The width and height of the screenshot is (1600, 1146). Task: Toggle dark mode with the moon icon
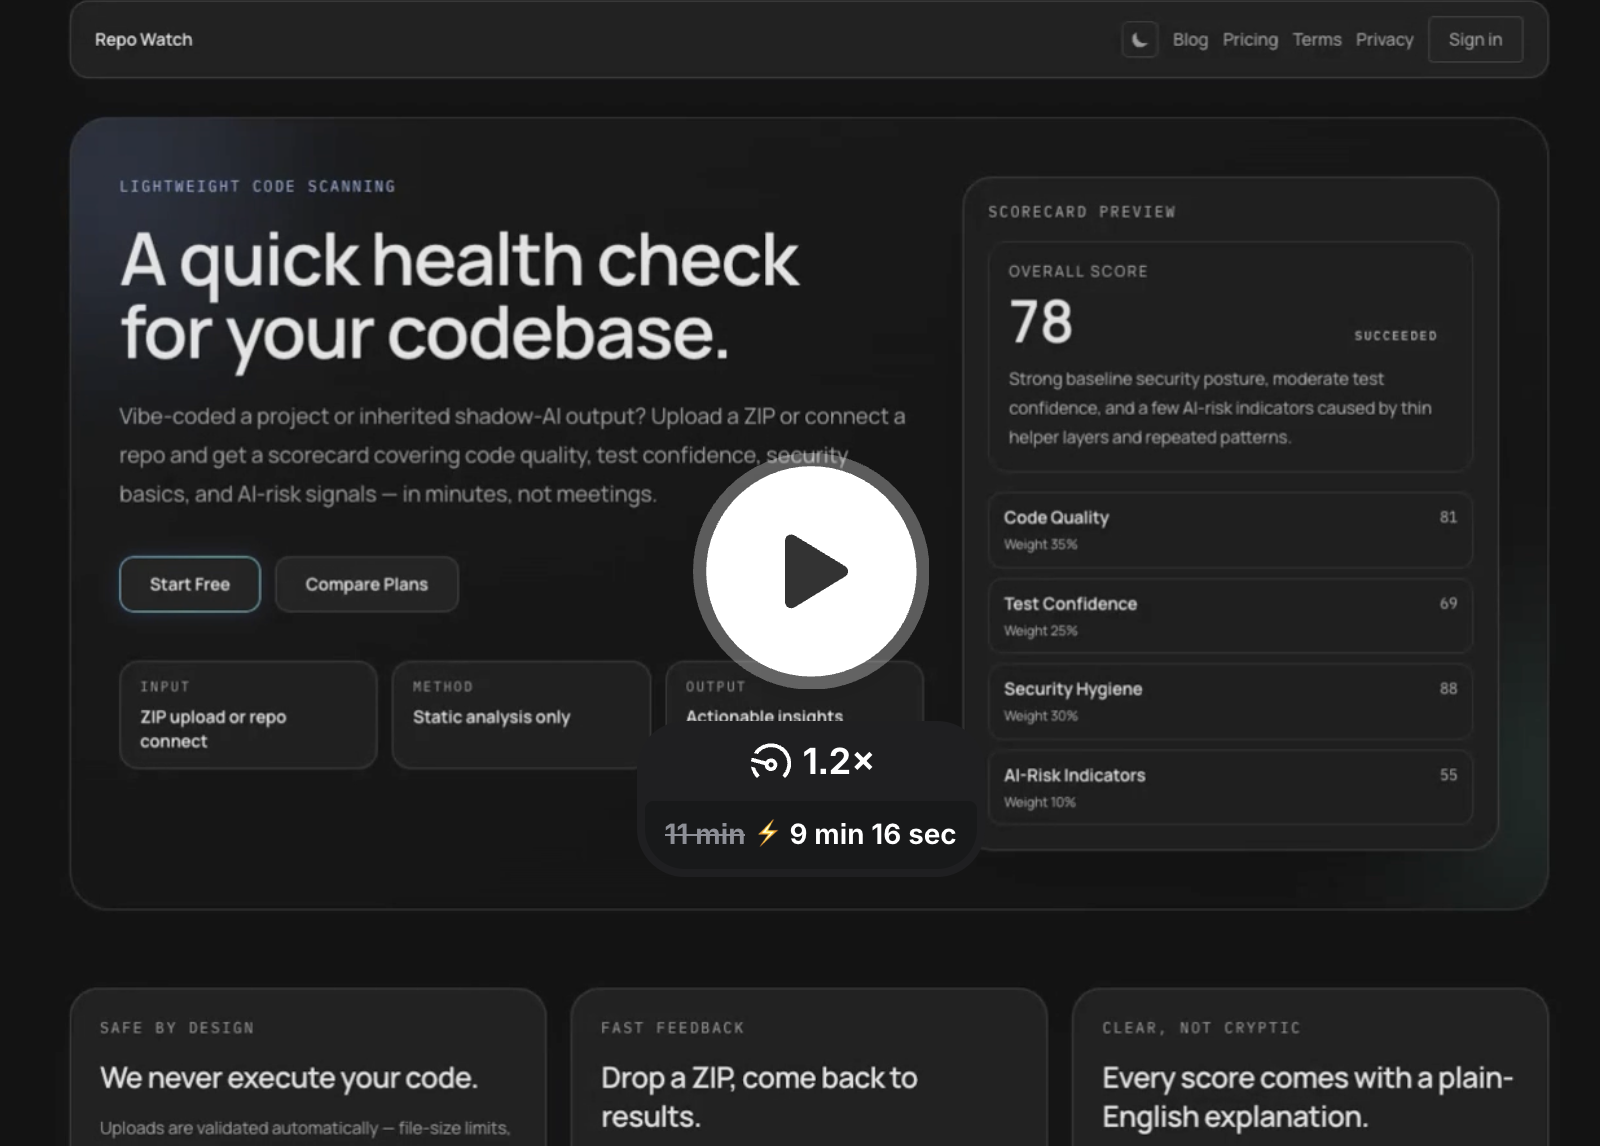coord(1139,40)
